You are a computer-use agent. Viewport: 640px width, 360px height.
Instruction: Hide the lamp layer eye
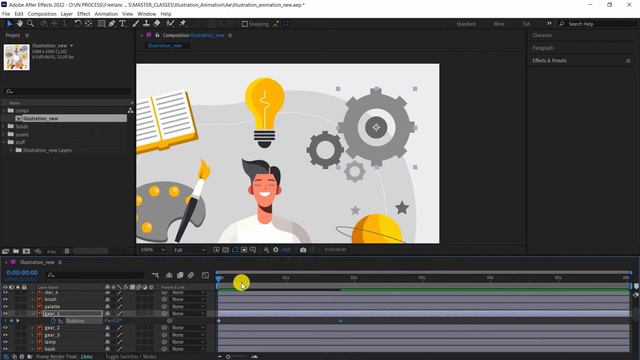(5, 342)
